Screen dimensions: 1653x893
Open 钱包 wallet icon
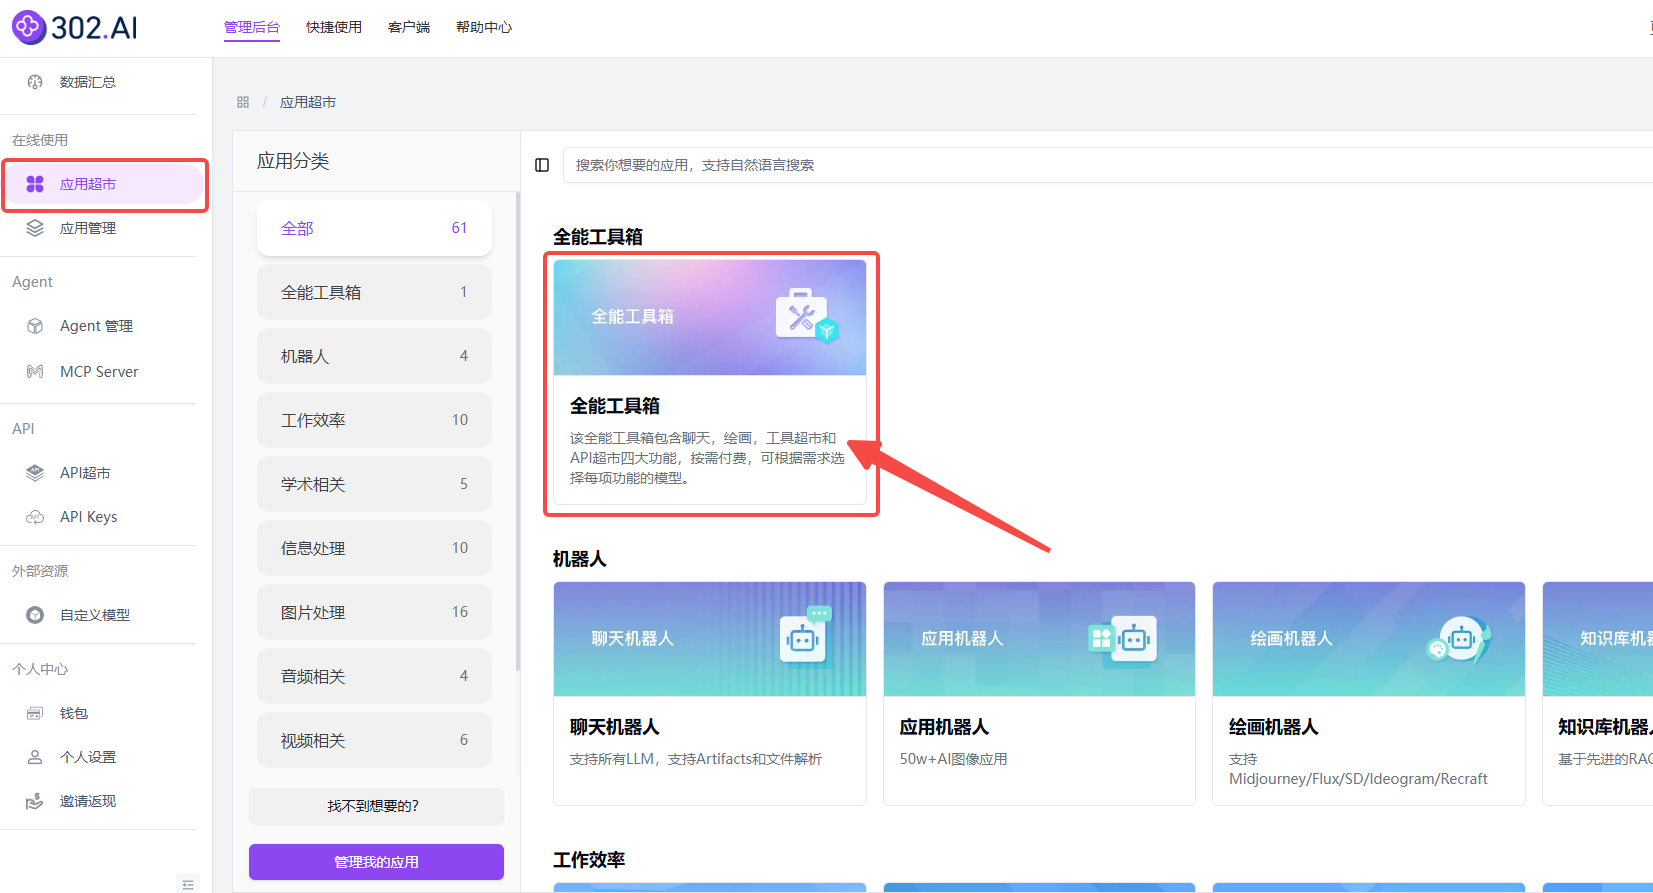[35, 713]
